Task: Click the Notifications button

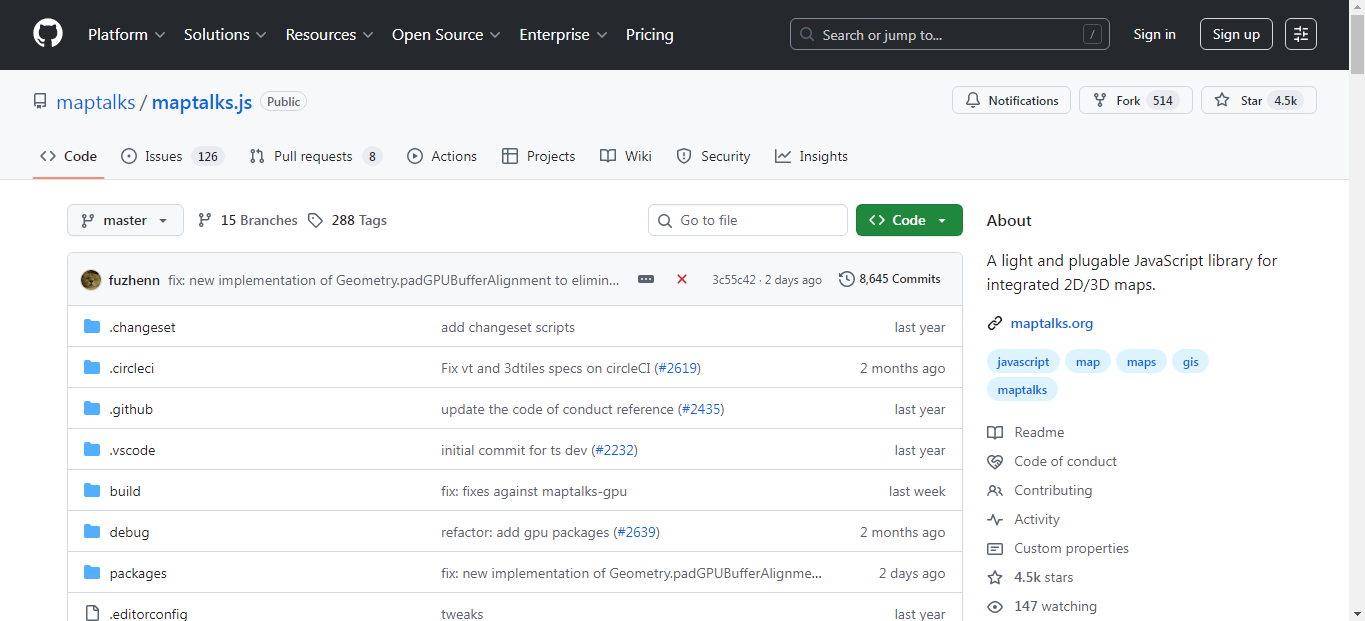Action: [1011, 100]
